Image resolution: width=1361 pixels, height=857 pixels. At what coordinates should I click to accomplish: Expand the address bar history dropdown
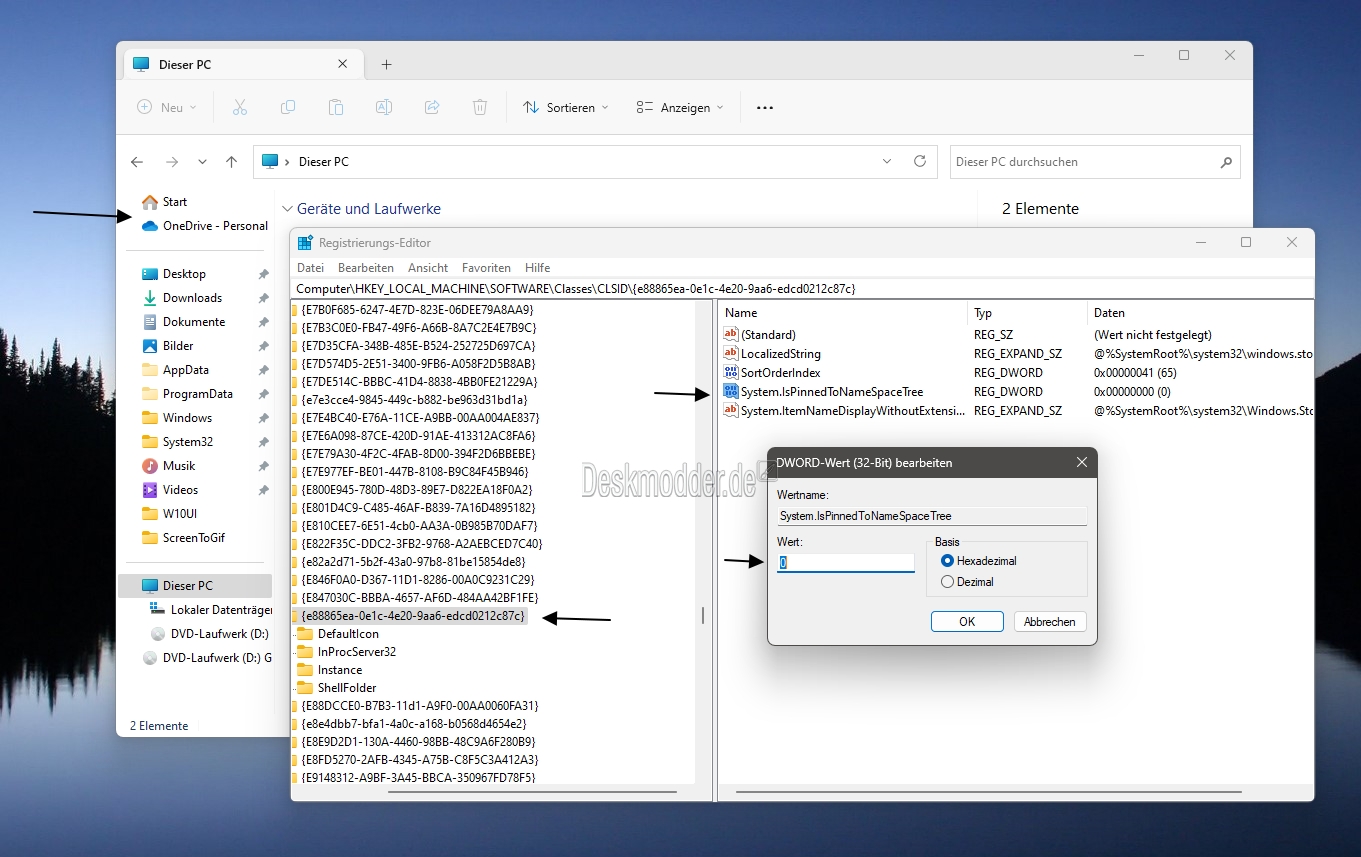pos(886,161)
